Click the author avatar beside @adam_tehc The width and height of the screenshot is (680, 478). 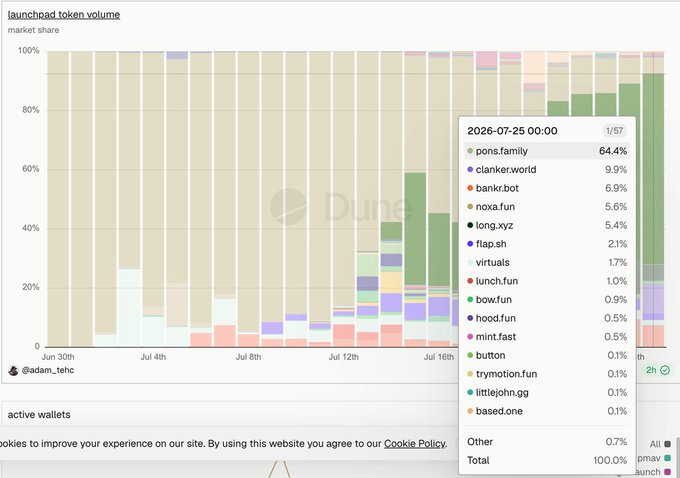13,370
